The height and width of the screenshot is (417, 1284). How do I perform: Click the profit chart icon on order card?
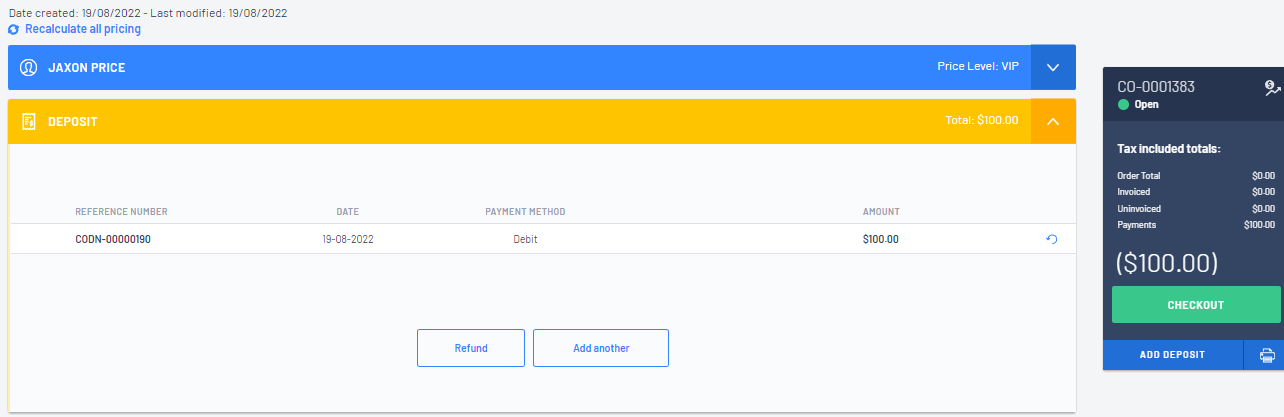click(1272, 88)
